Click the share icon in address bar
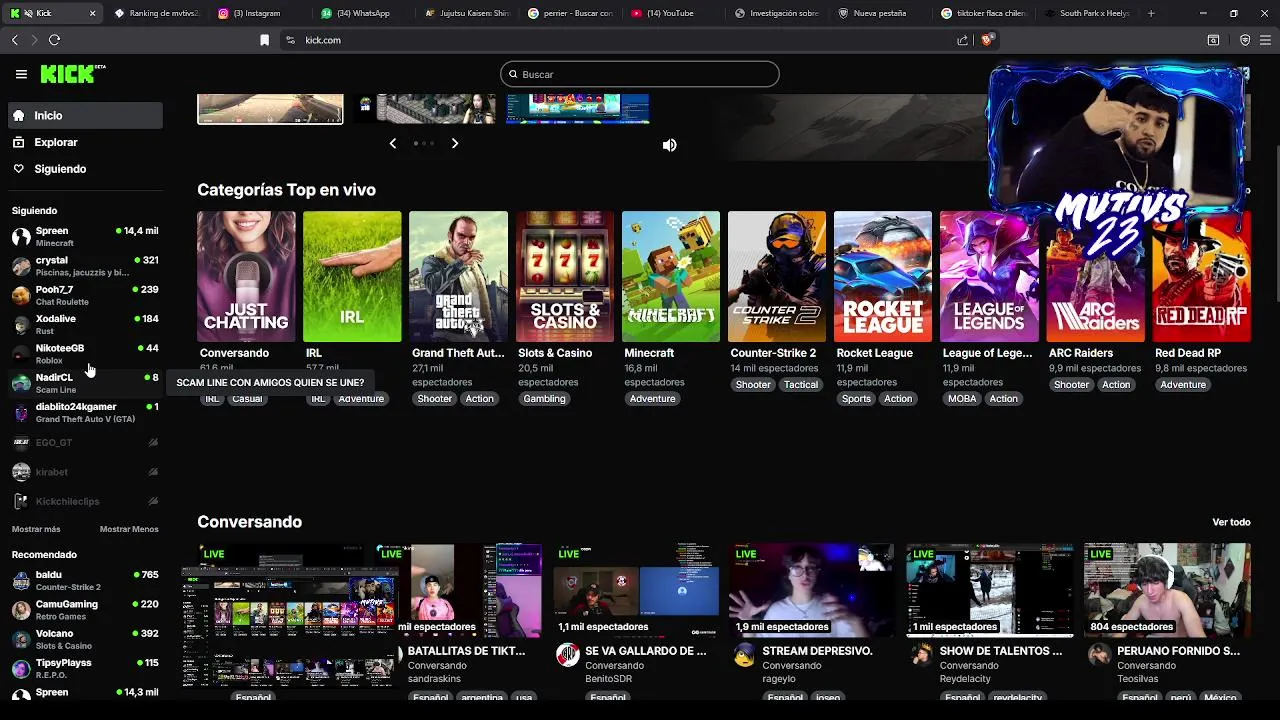Screen dimensions: 1280x720 coord(962,40)
